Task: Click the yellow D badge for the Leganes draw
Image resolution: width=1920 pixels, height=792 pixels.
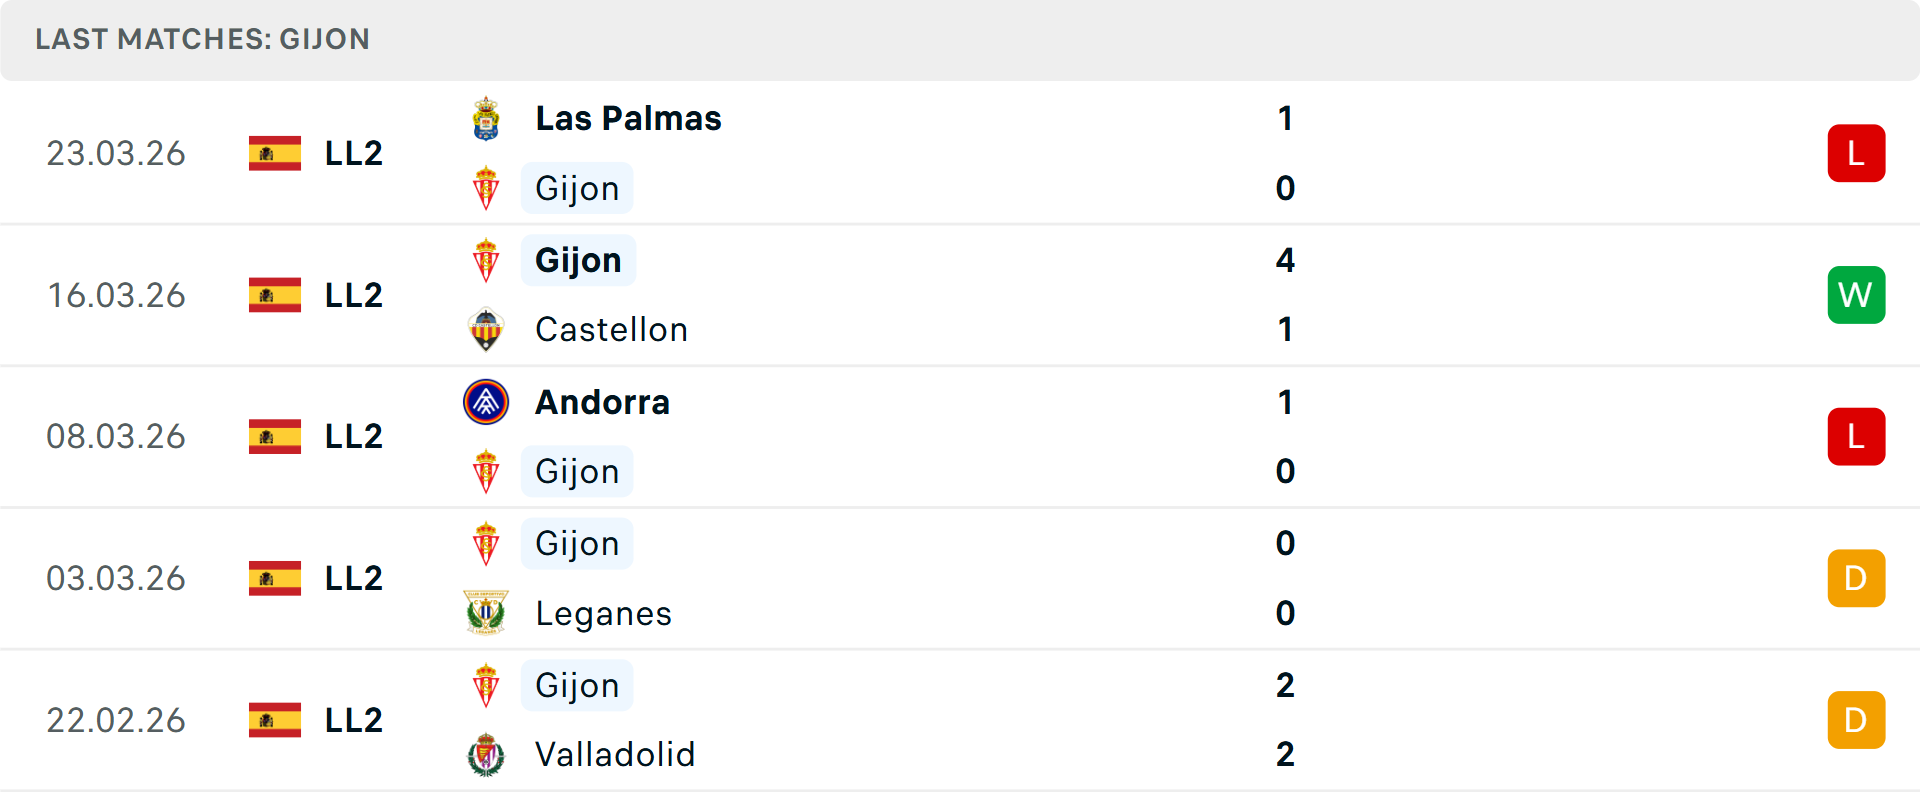Action: click(x=1857, y=578)
